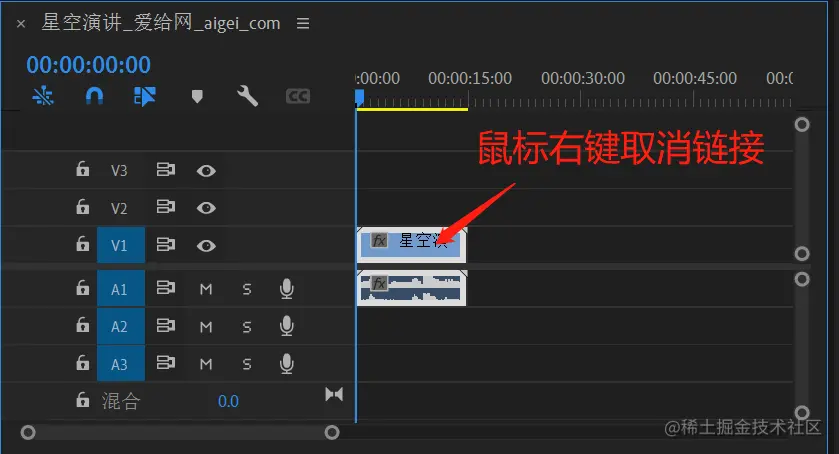Image resolution: width=839 pixels, height=454 pixels.
Task: Lock the A3 track
Action: tap(82, 362)
